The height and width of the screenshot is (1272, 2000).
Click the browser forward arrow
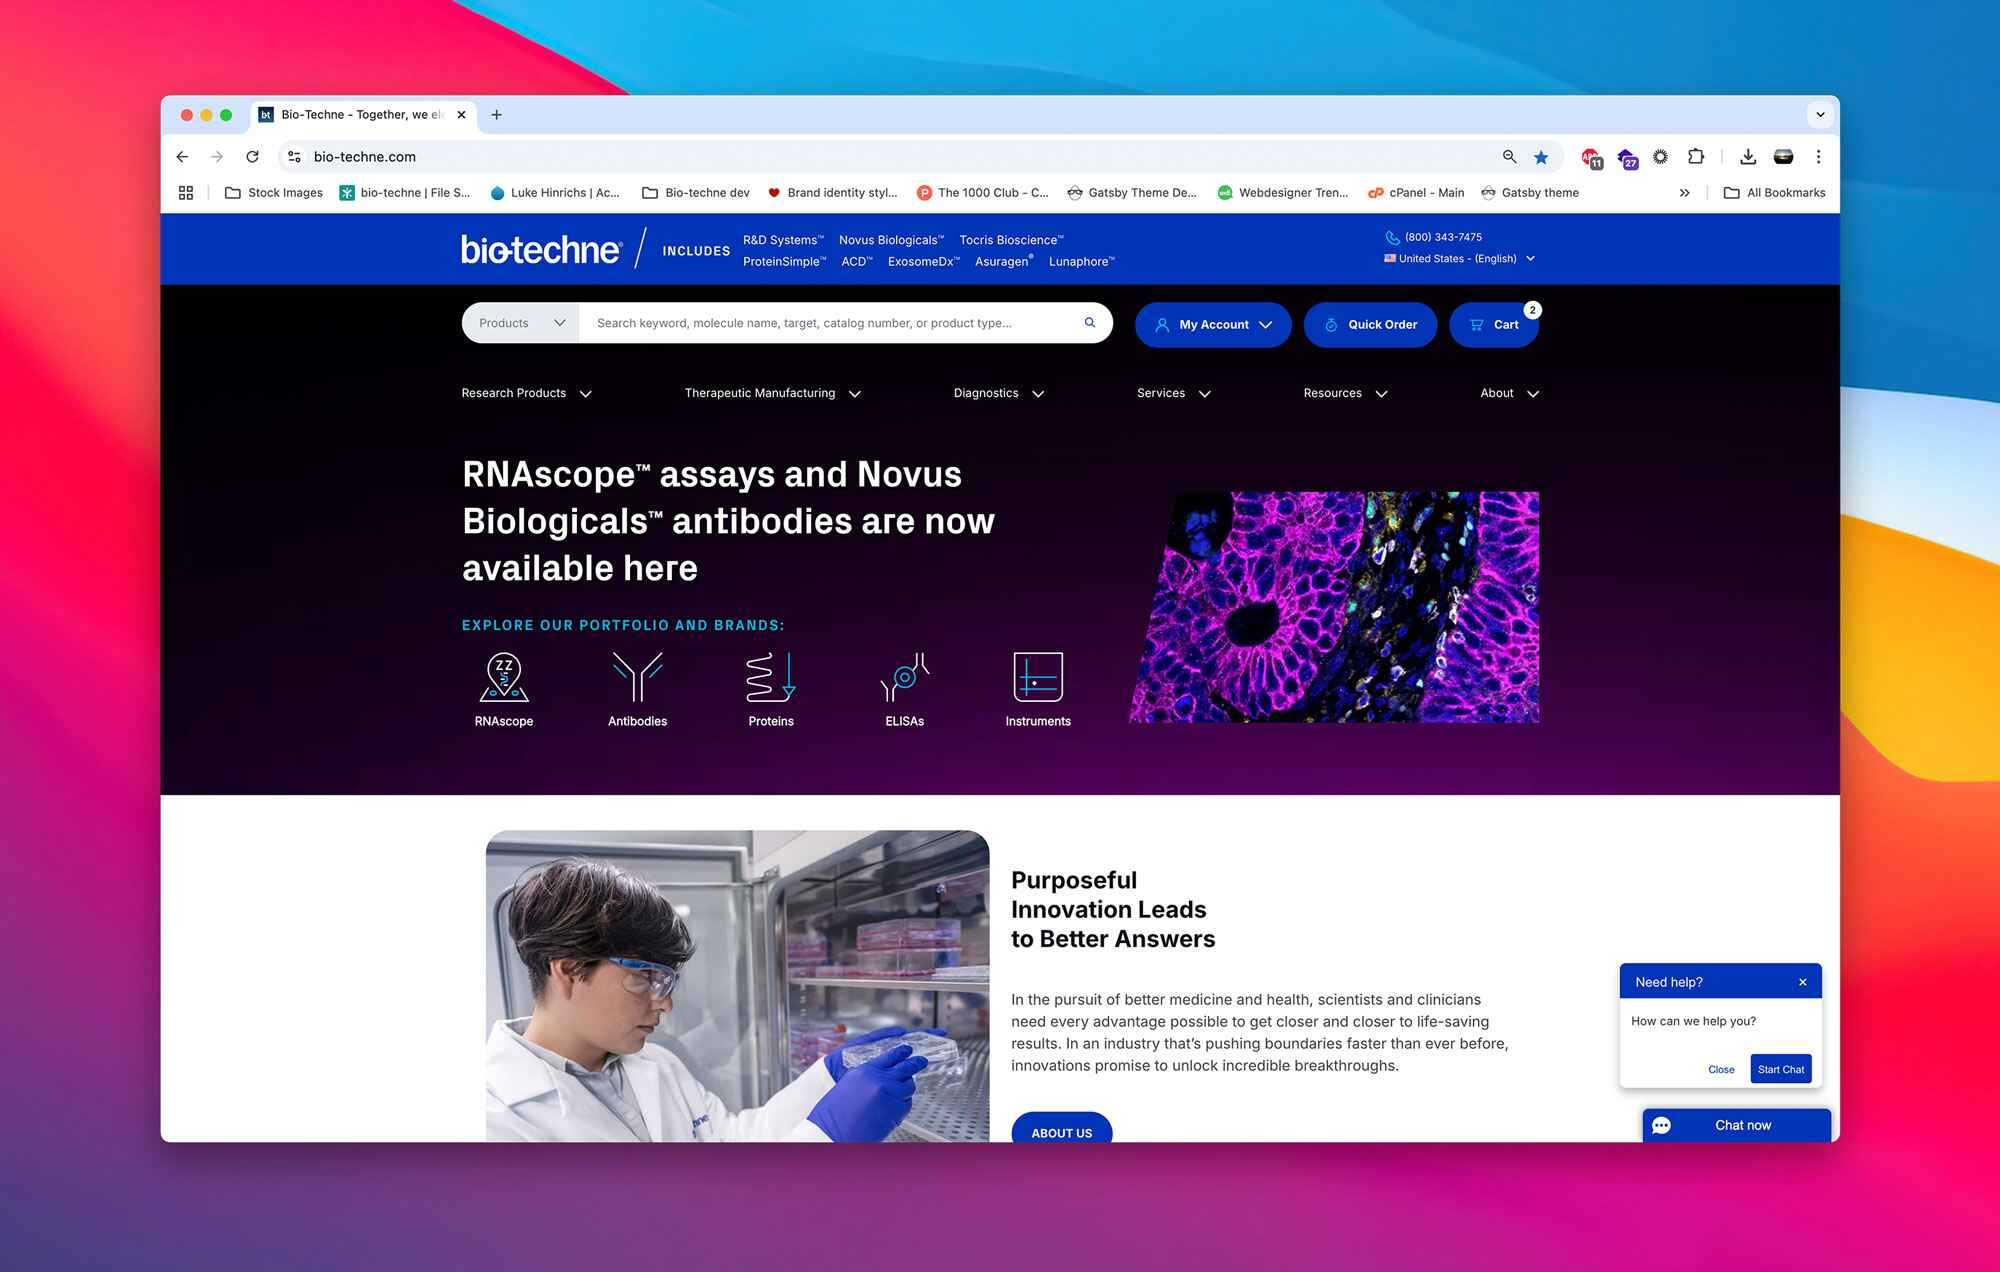click(x=217, y=157)
